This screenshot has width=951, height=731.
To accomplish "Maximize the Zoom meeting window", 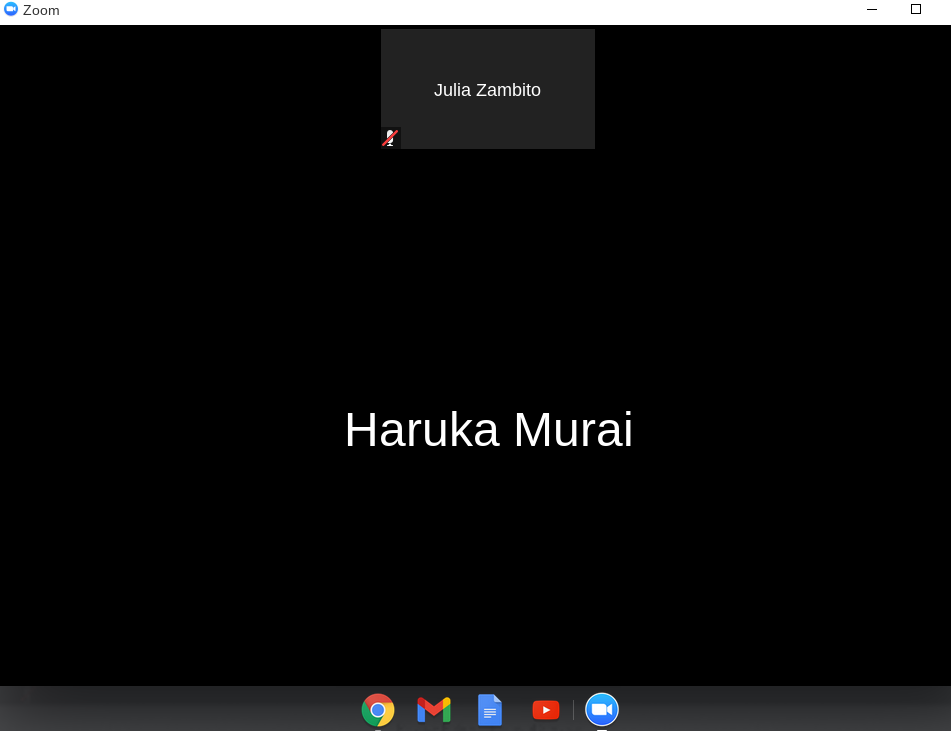I will 916,10.
